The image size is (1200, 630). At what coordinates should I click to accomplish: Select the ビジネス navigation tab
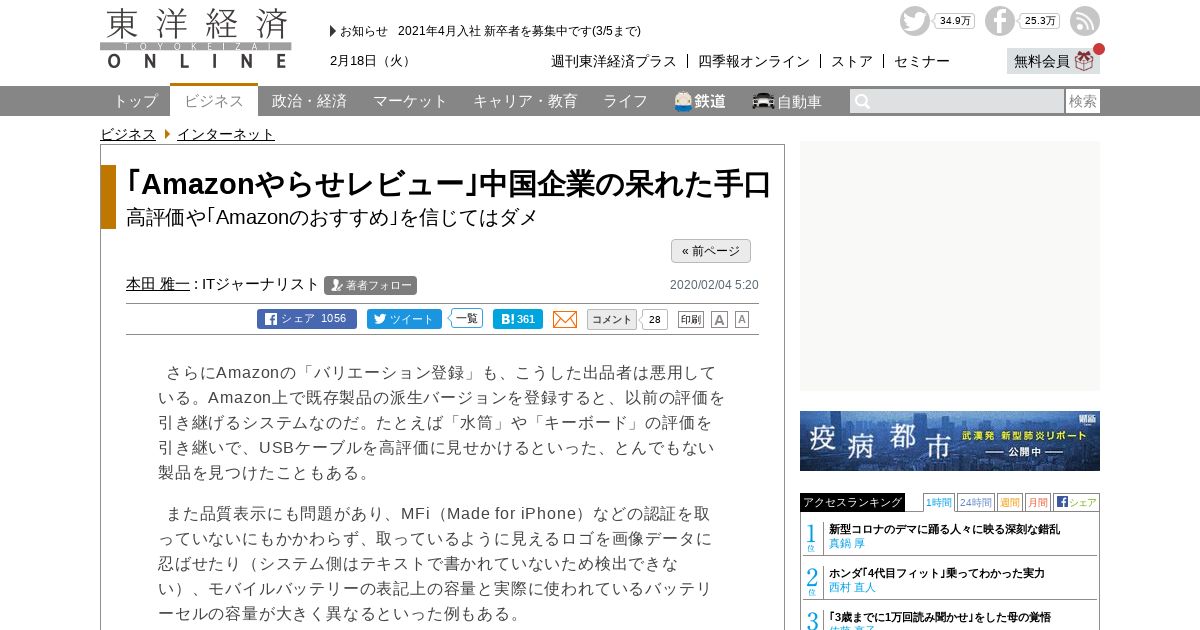point(214,100)
